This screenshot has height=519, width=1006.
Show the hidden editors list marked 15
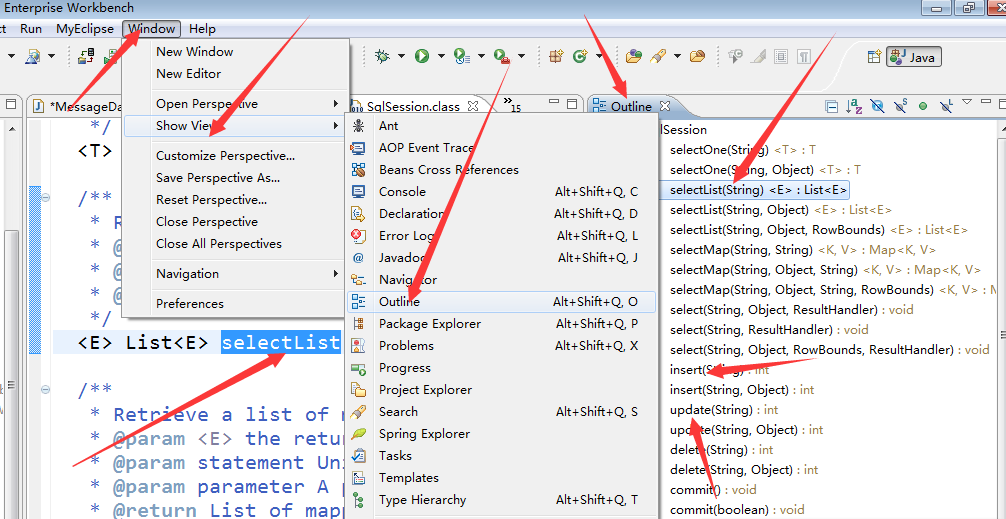point(511,105)
